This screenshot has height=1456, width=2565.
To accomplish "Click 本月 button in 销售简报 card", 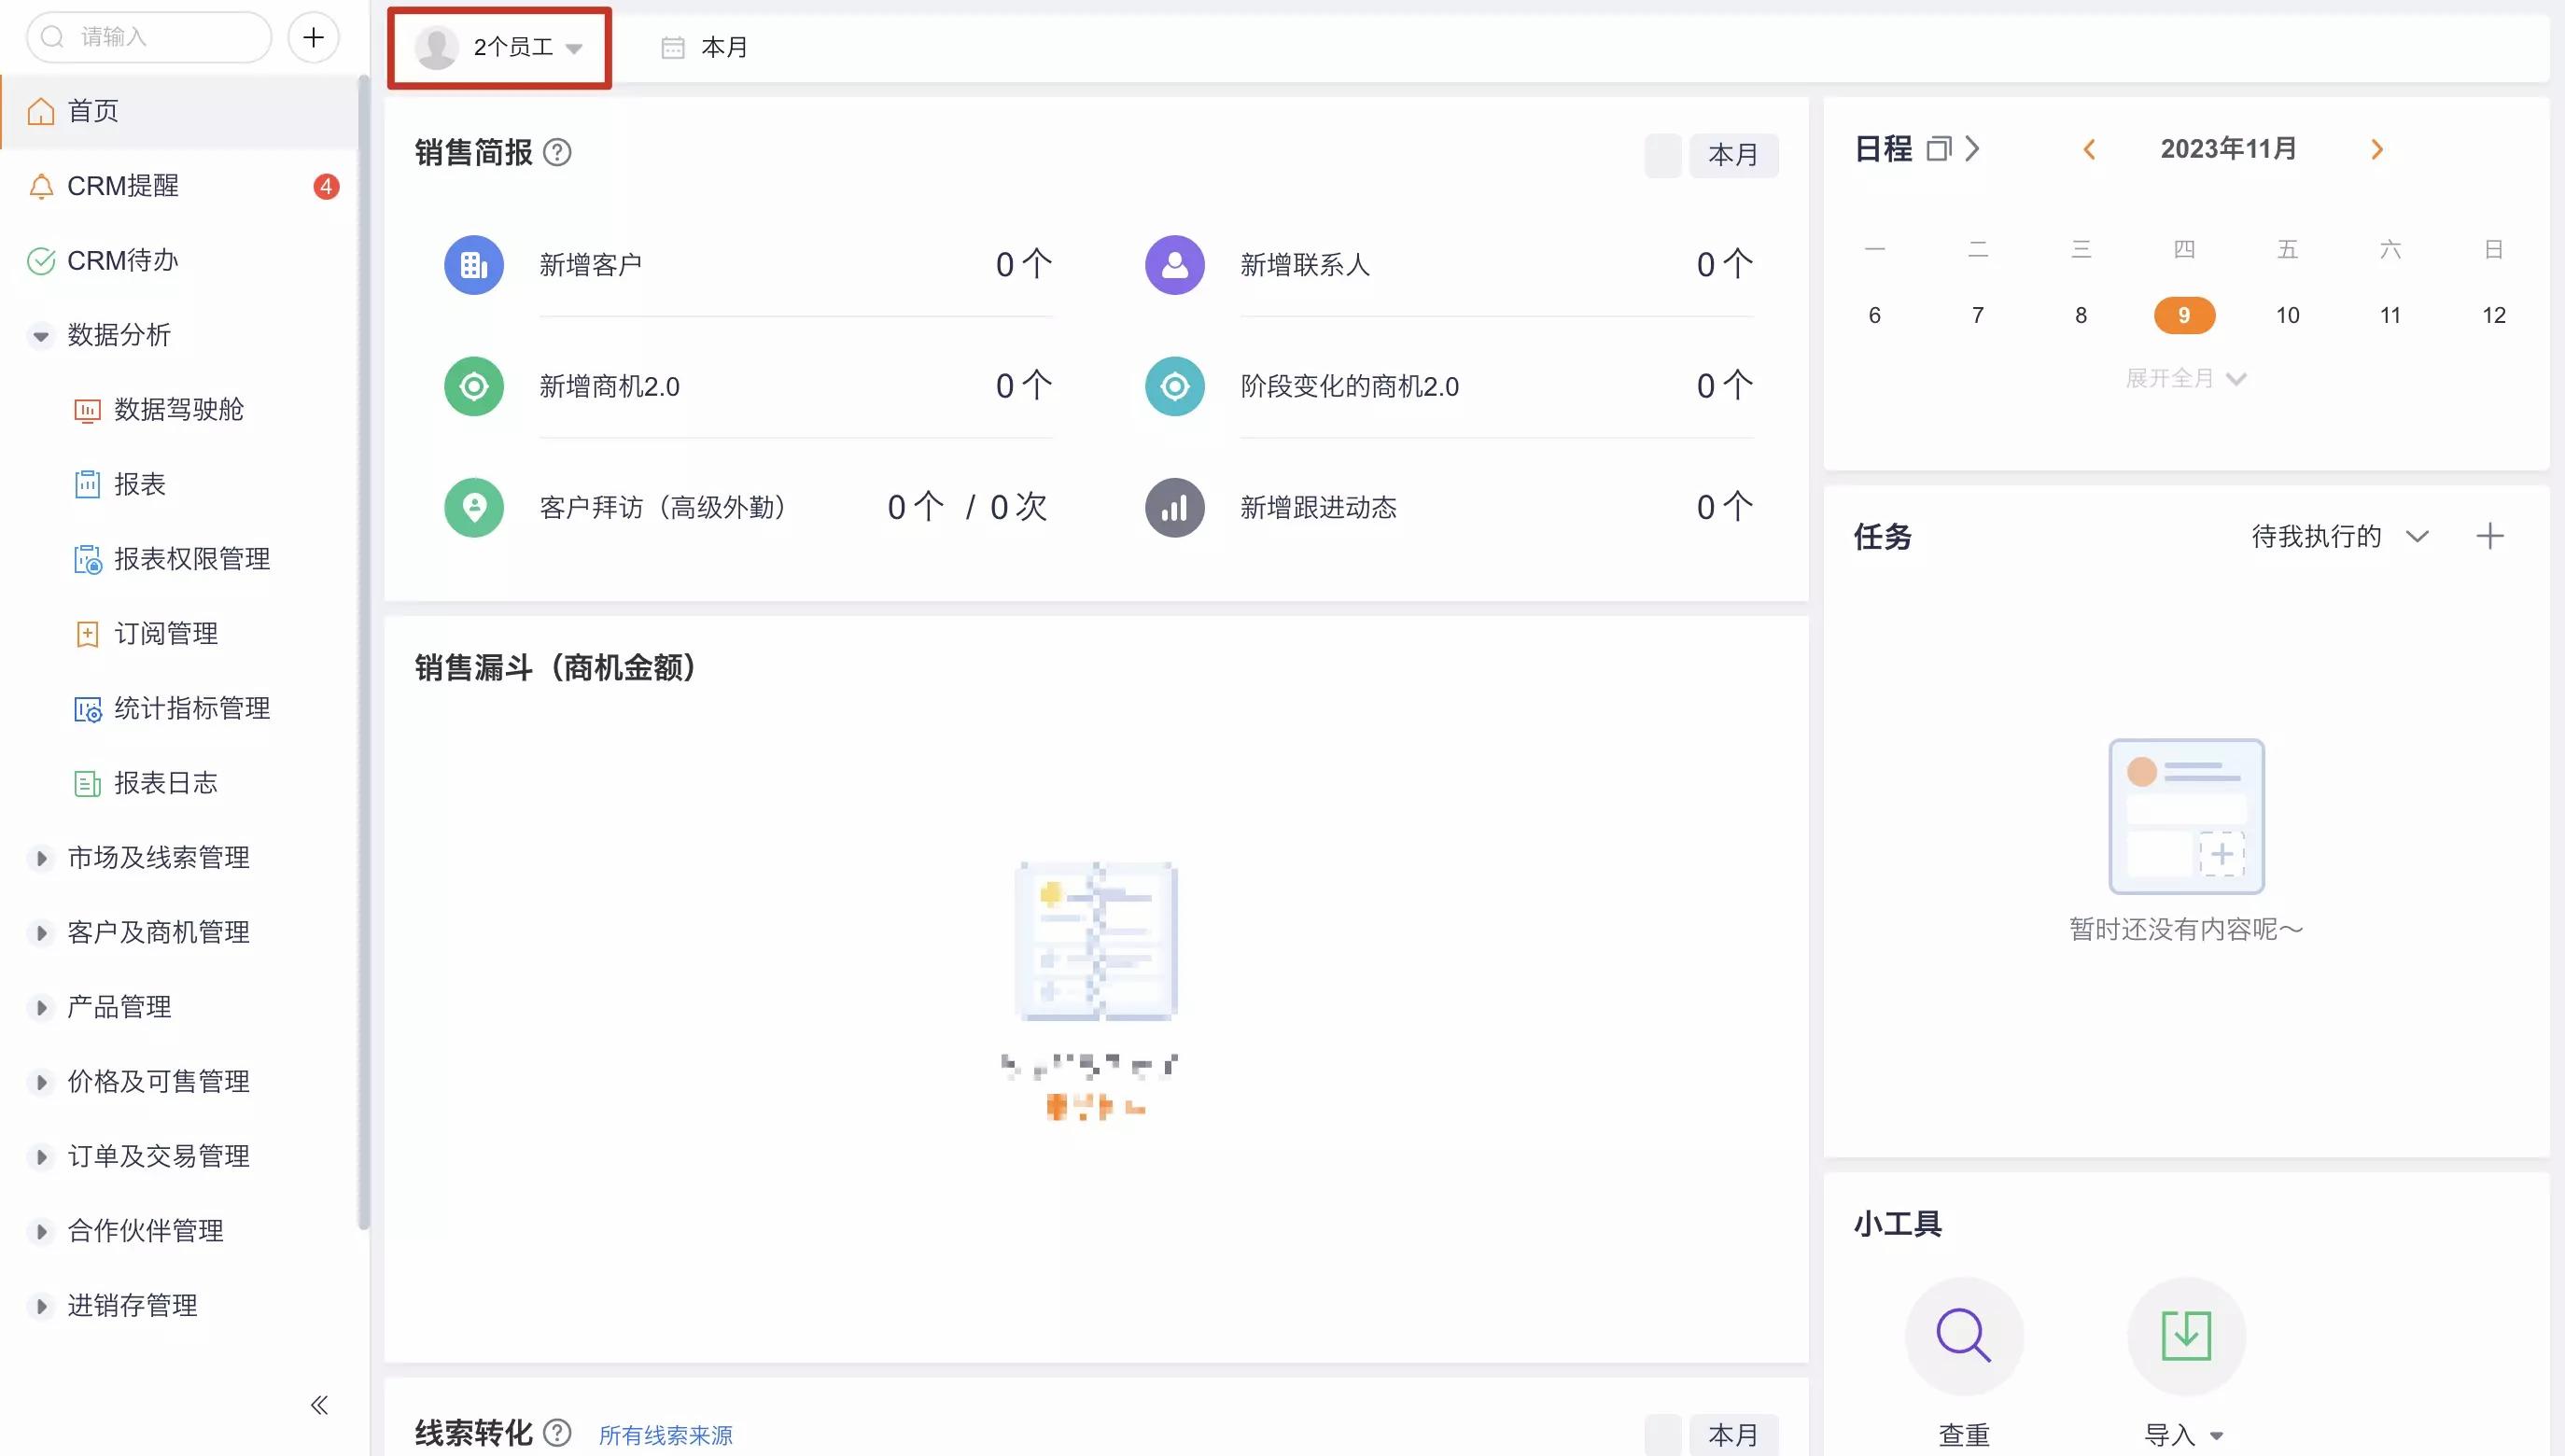I will click(x=1733, y=155).
